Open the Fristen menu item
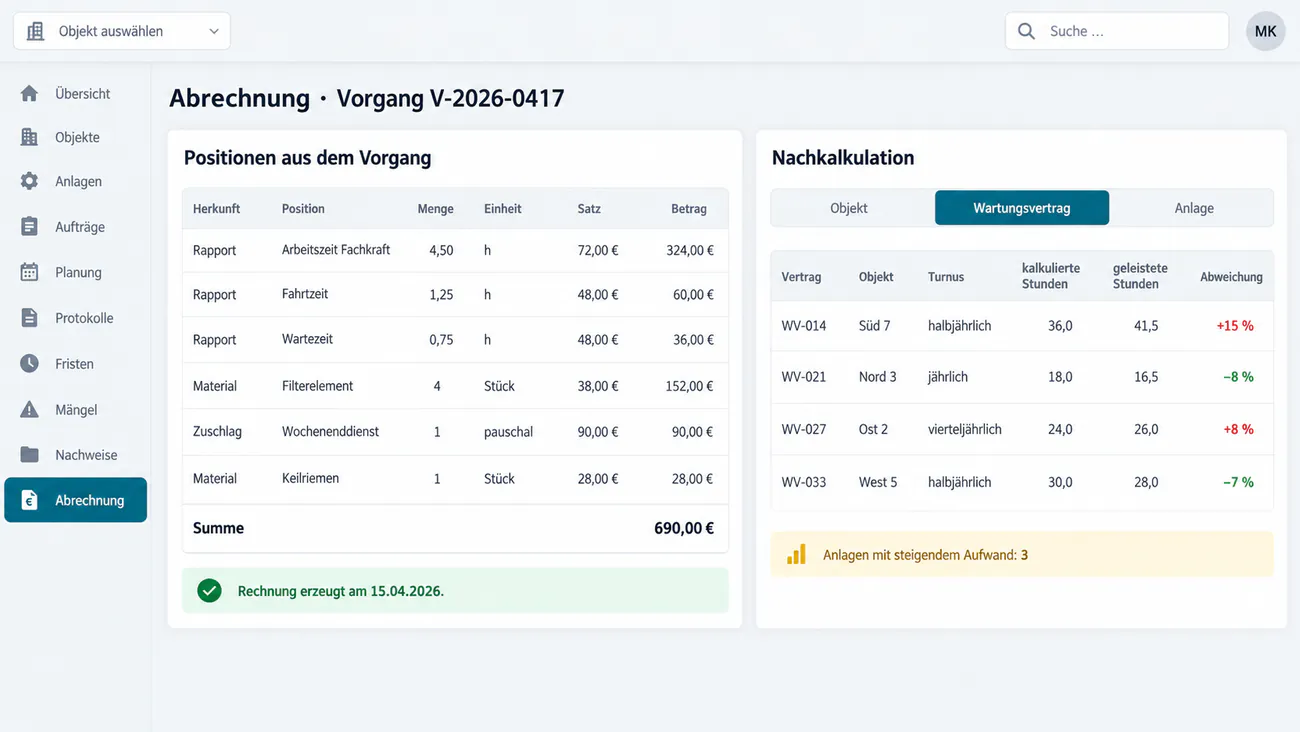The width and height of the screenshot is (1300, 732). click(x=76, y=364)
